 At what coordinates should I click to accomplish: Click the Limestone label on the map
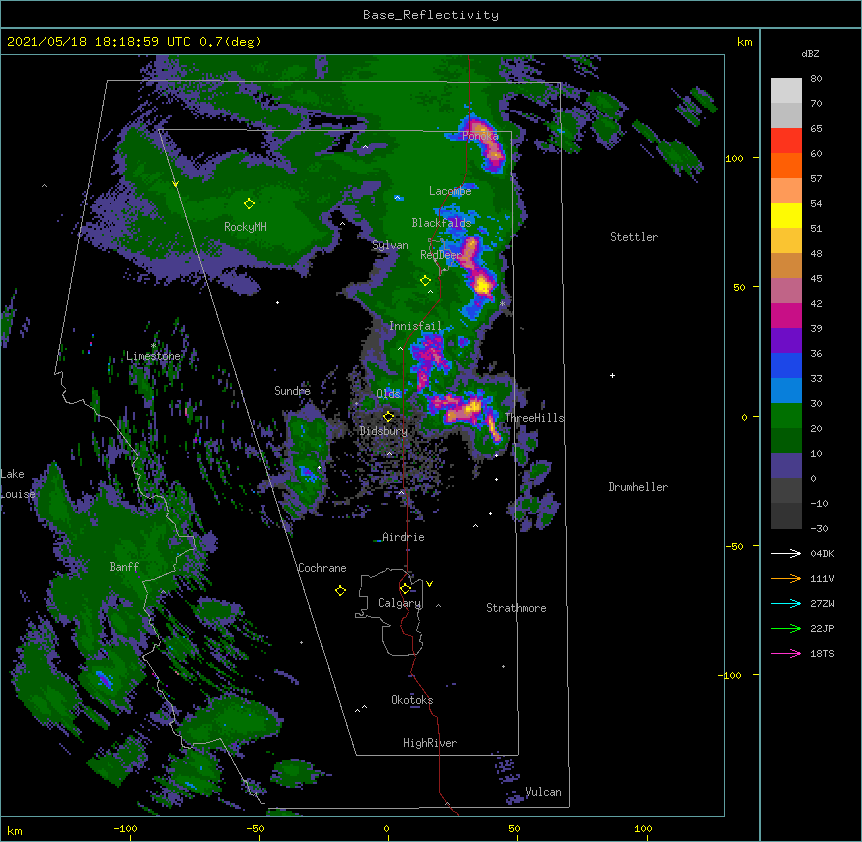153,356
